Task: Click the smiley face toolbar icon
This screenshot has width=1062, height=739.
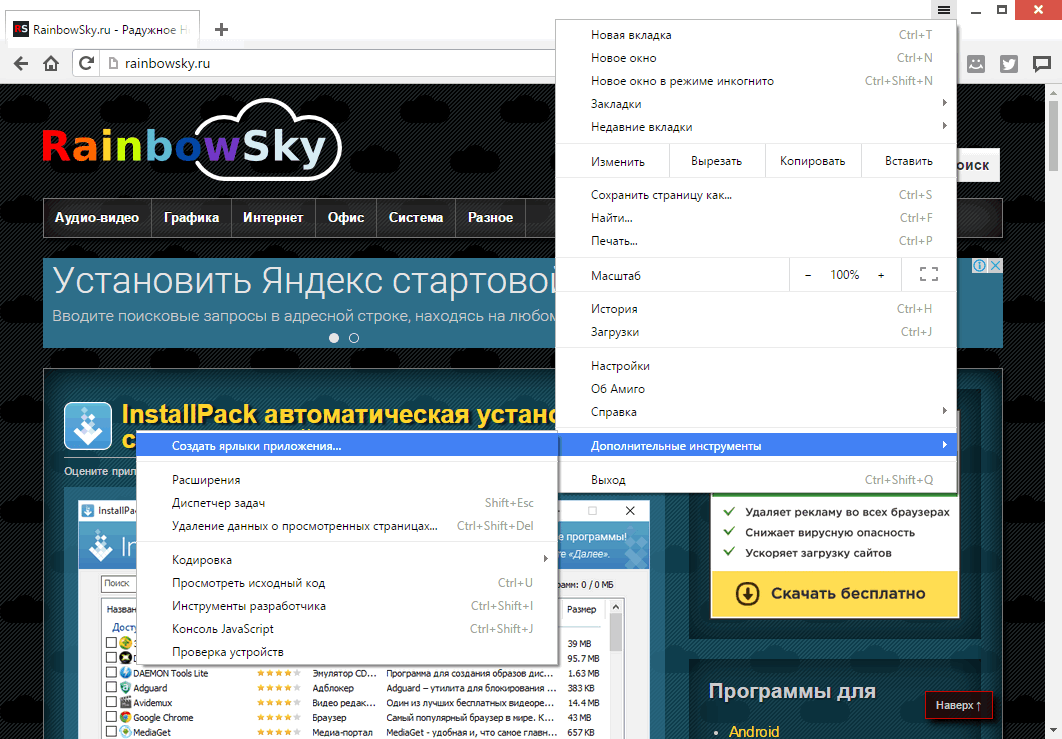Action: coord(975,64)
